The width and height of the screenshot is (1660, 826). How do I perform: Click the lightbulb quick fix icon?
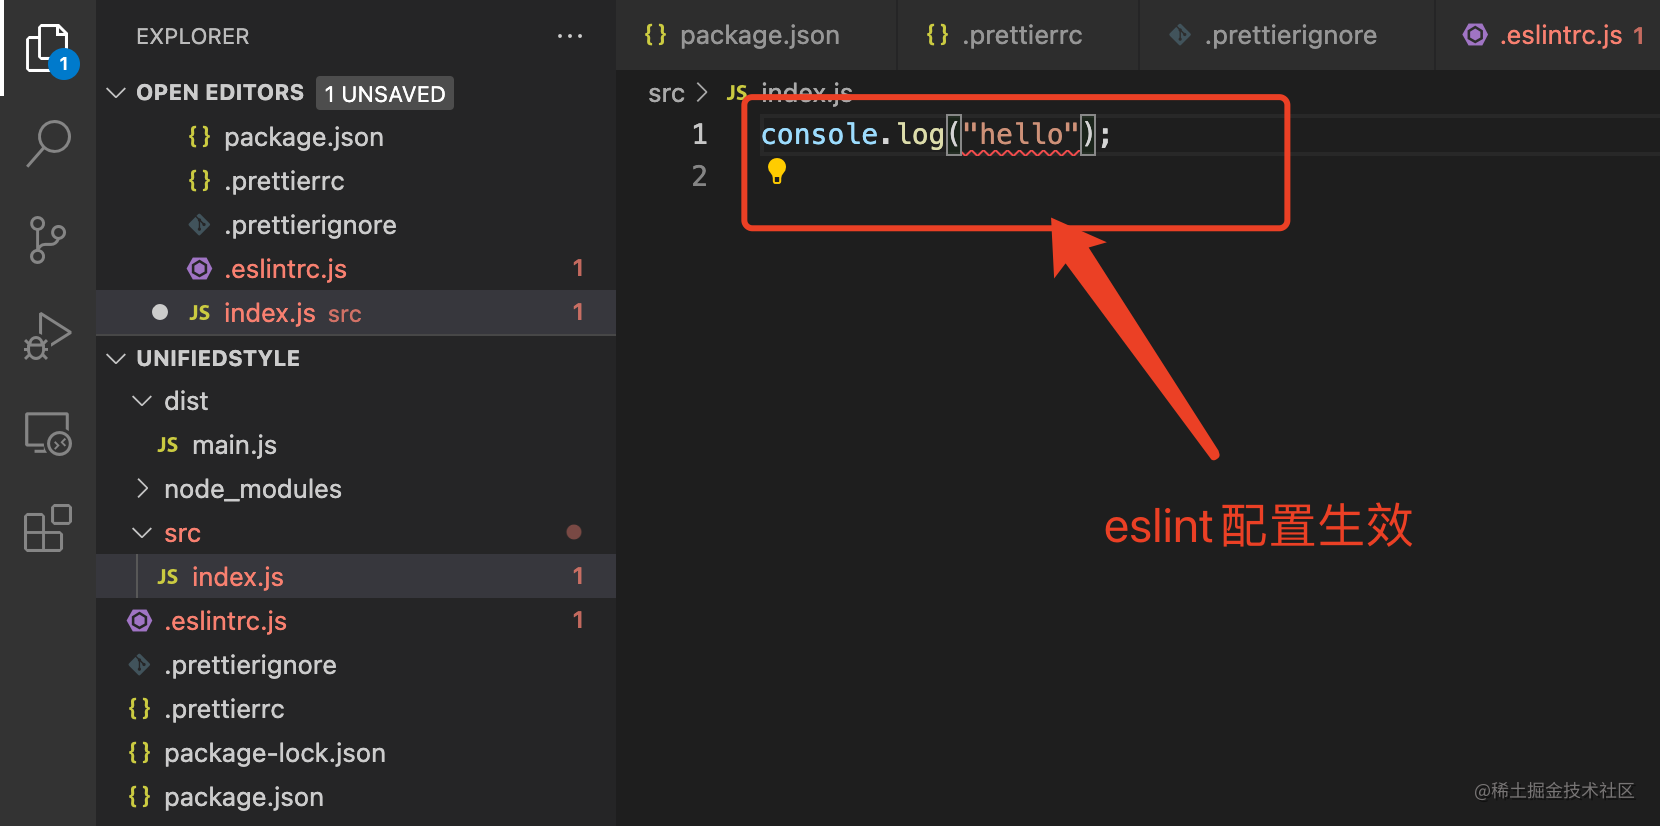[777, 171]
